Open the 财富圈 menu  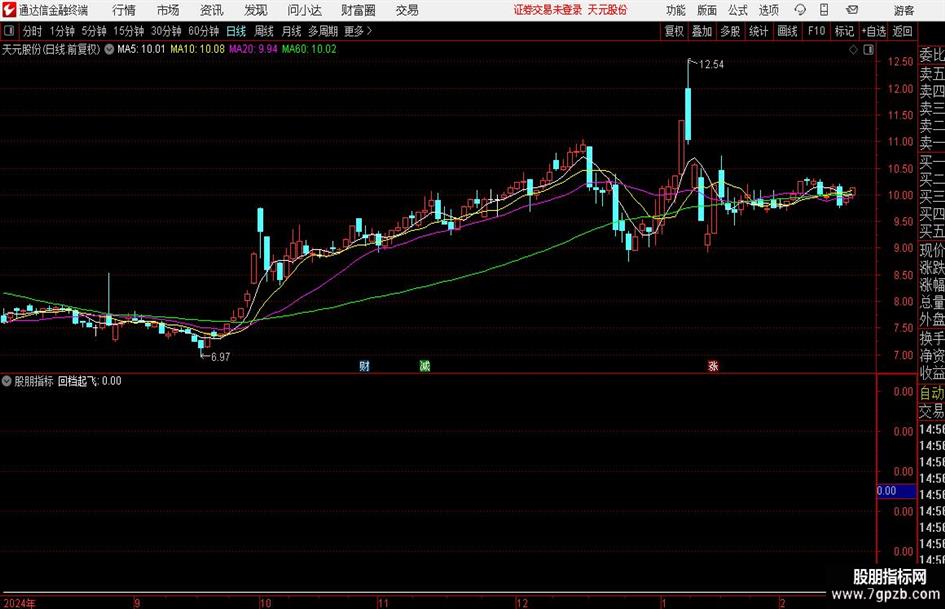click(x=358, y=10)
